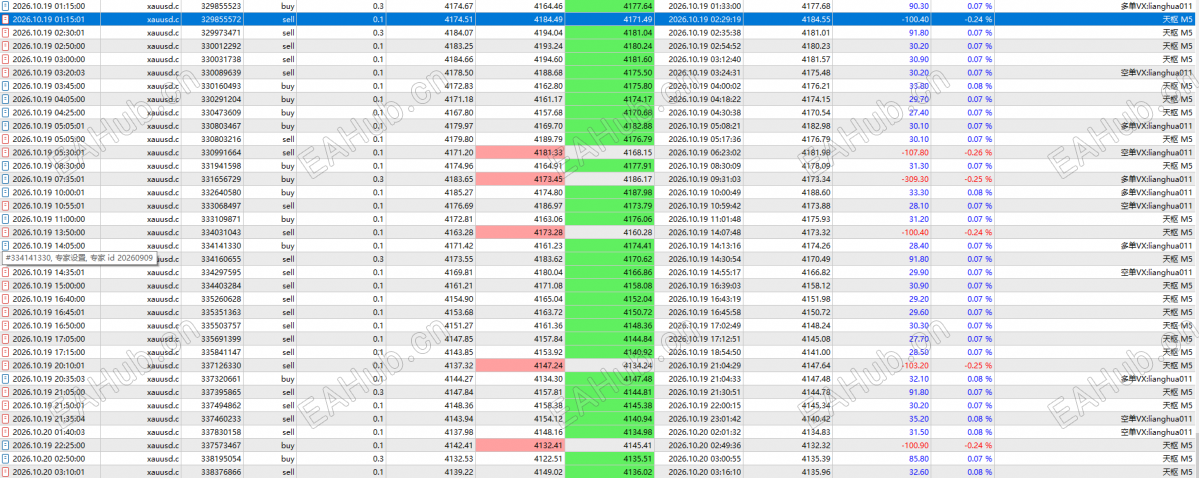Screen dimensions: 1199x478
Task: Click volume 0.3 of ticket 331656729
Action: coord(379,179)
